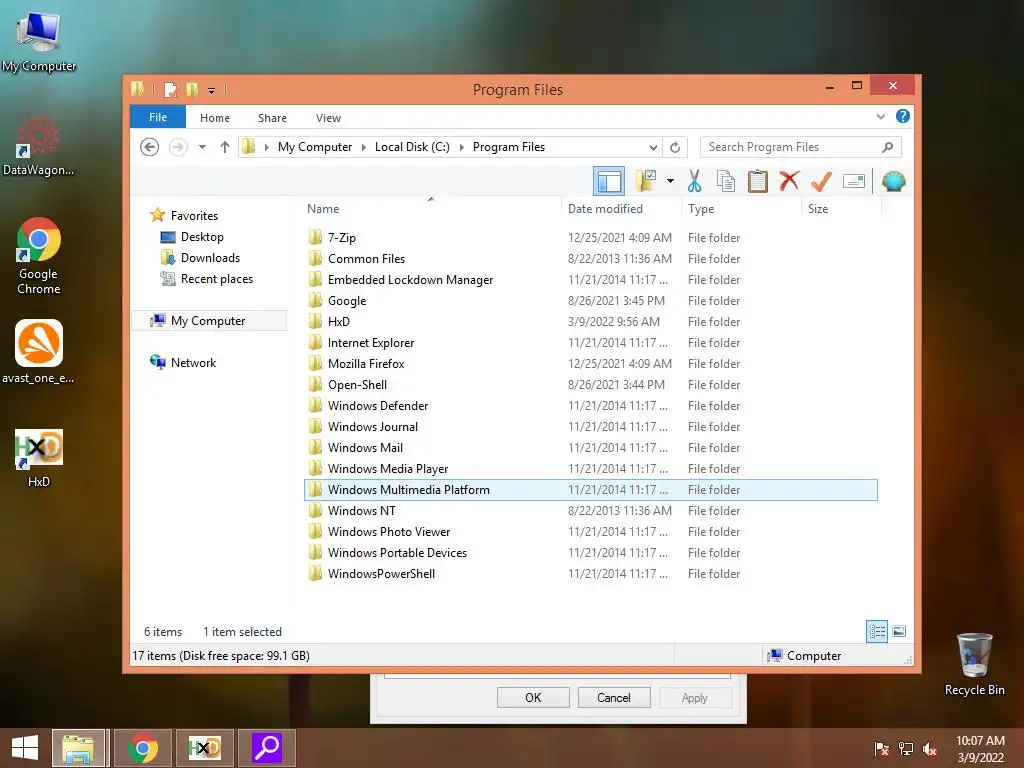This screenshot has height=768, width=1024.
Task: Select Desktop under Favorites
Action: click(x=202, y=237)
